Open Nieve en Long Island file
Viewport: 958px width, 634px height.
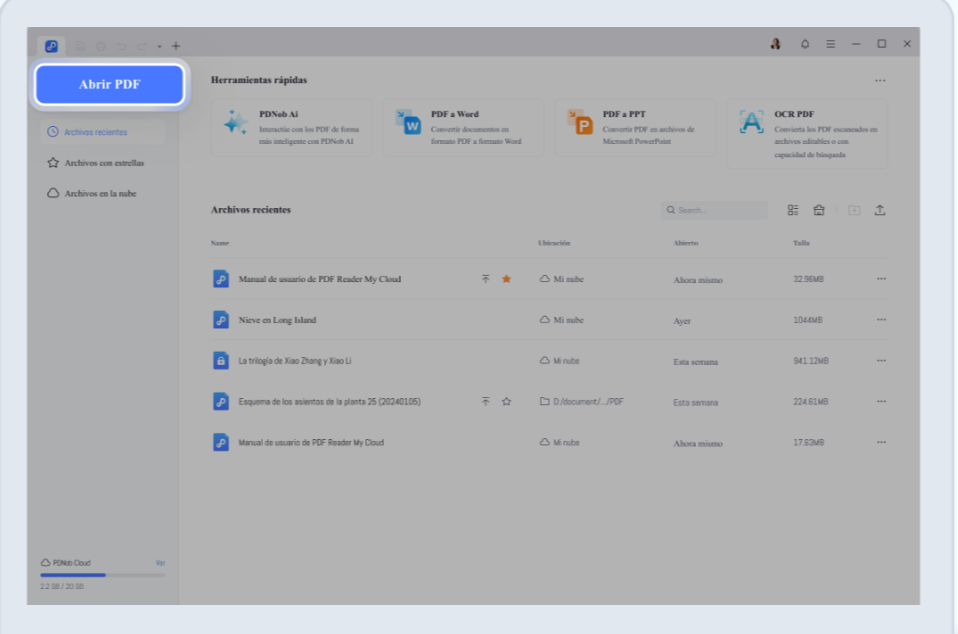point(277,320)
